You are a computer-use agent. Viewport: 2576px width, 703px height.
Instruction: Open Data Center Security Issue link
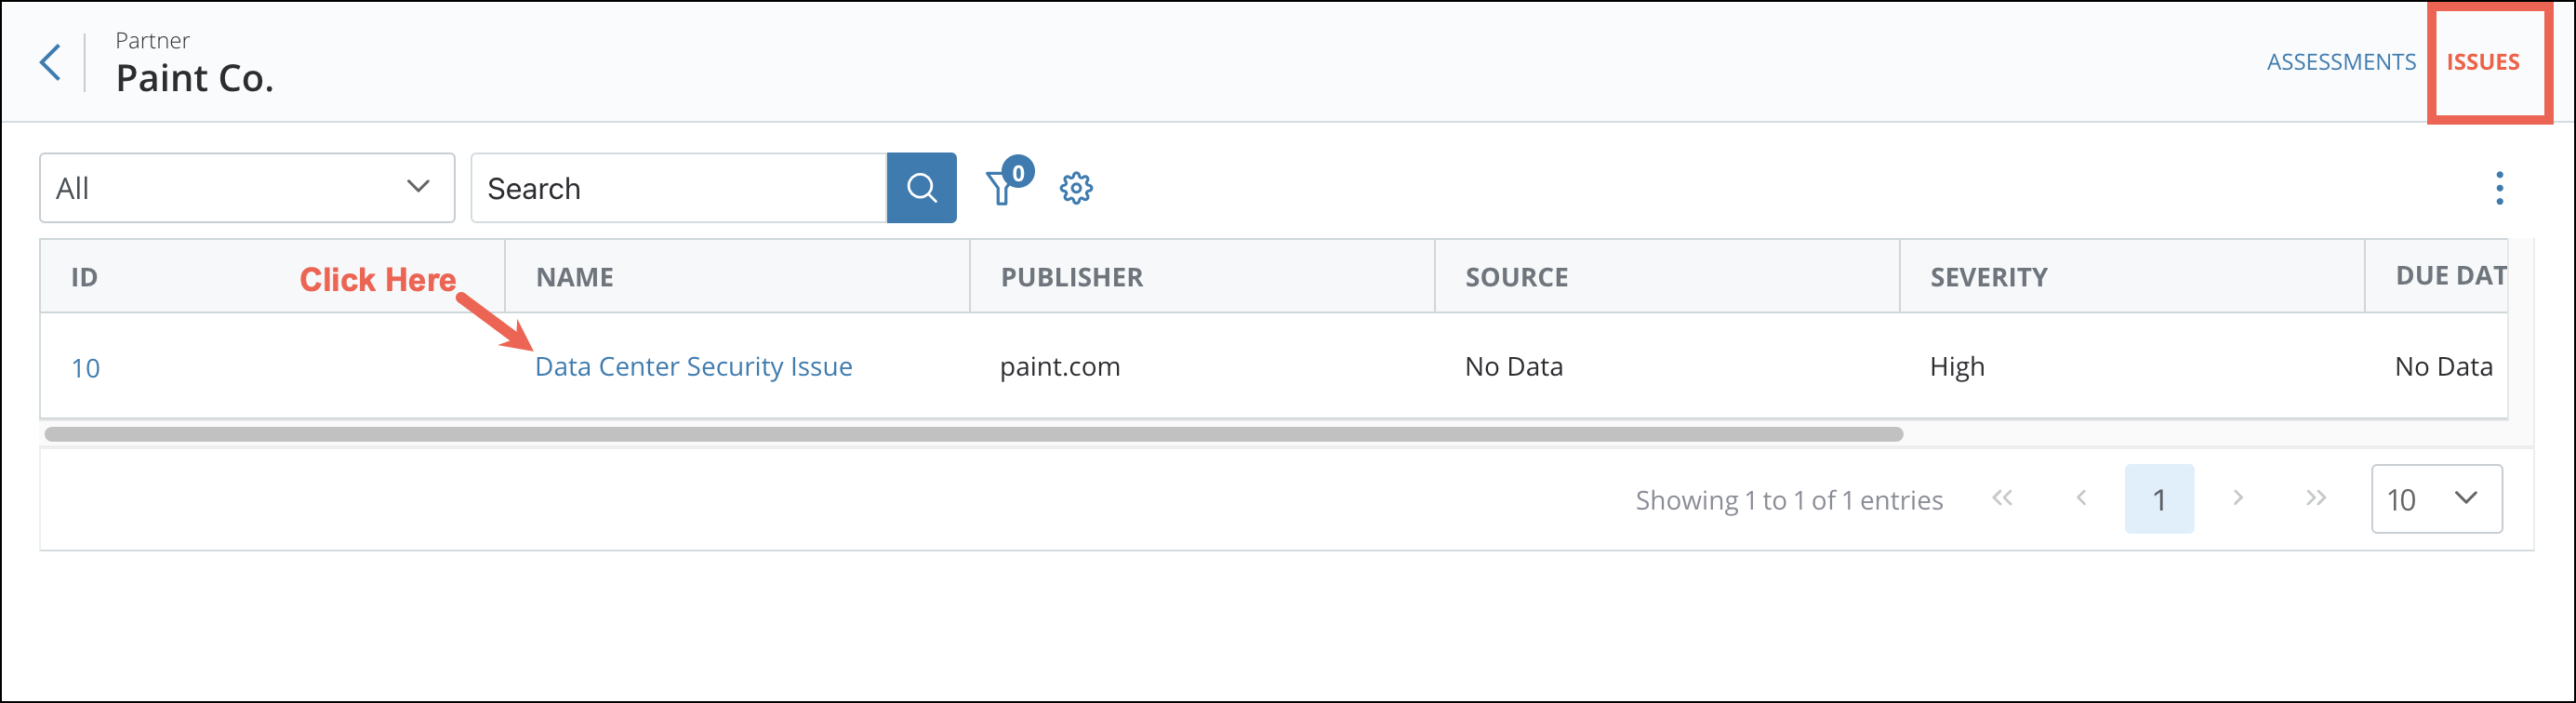[693, 367]
